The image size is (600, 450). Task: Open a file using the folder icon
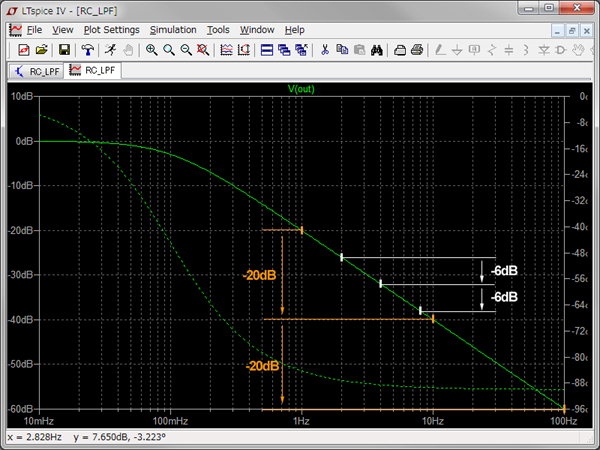(41, 50)
